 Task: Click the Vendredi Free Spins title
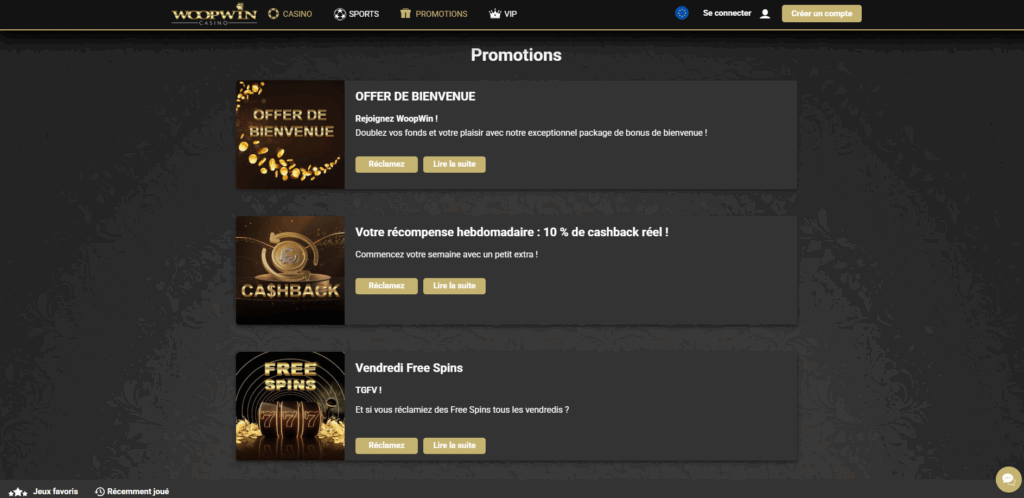click(x=409, y=368)
